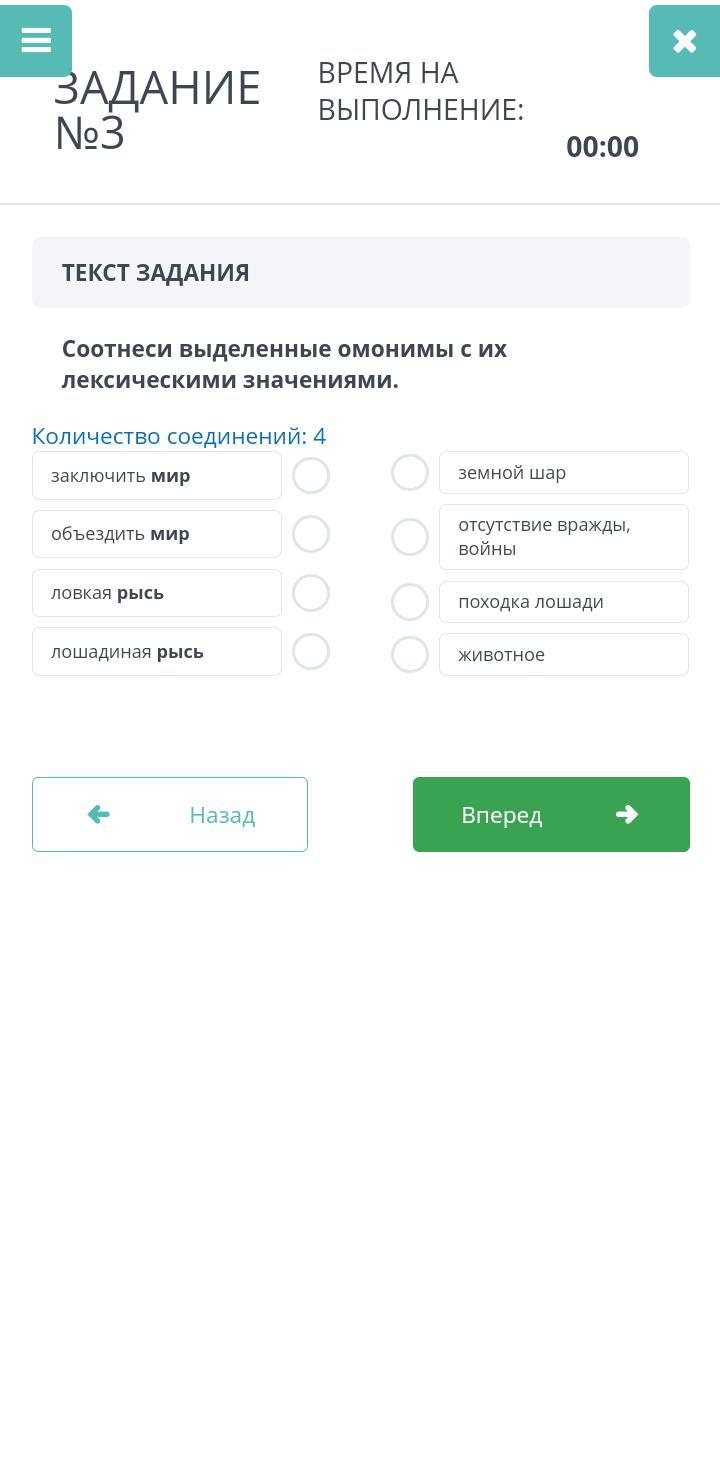The height and width of the screenshot is (1471, 720).
Task: Open the hamburger menu
Action: pos(36,41)
